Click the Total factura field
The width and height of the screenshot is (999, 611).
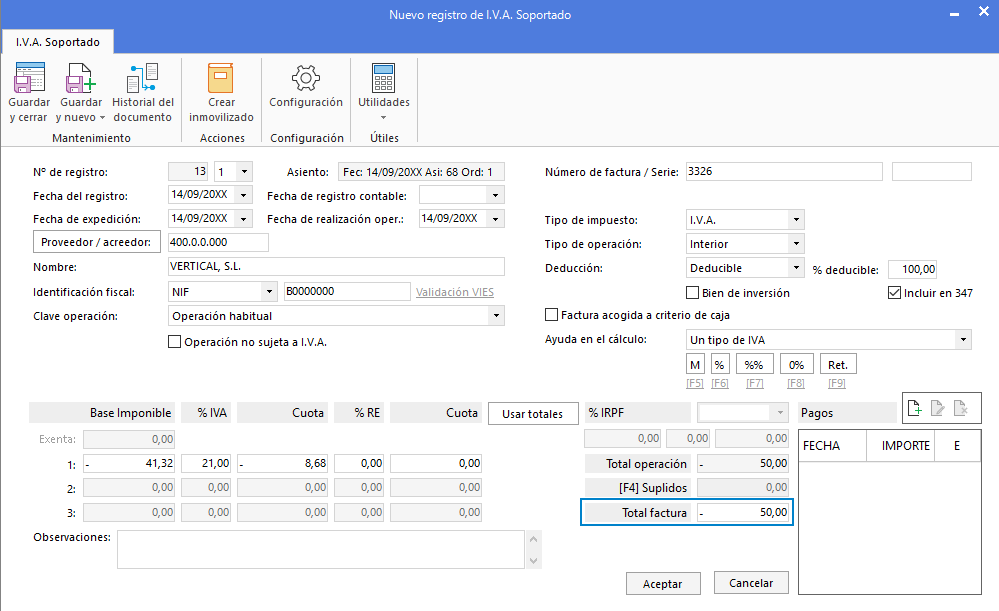(x=743, y=512)
